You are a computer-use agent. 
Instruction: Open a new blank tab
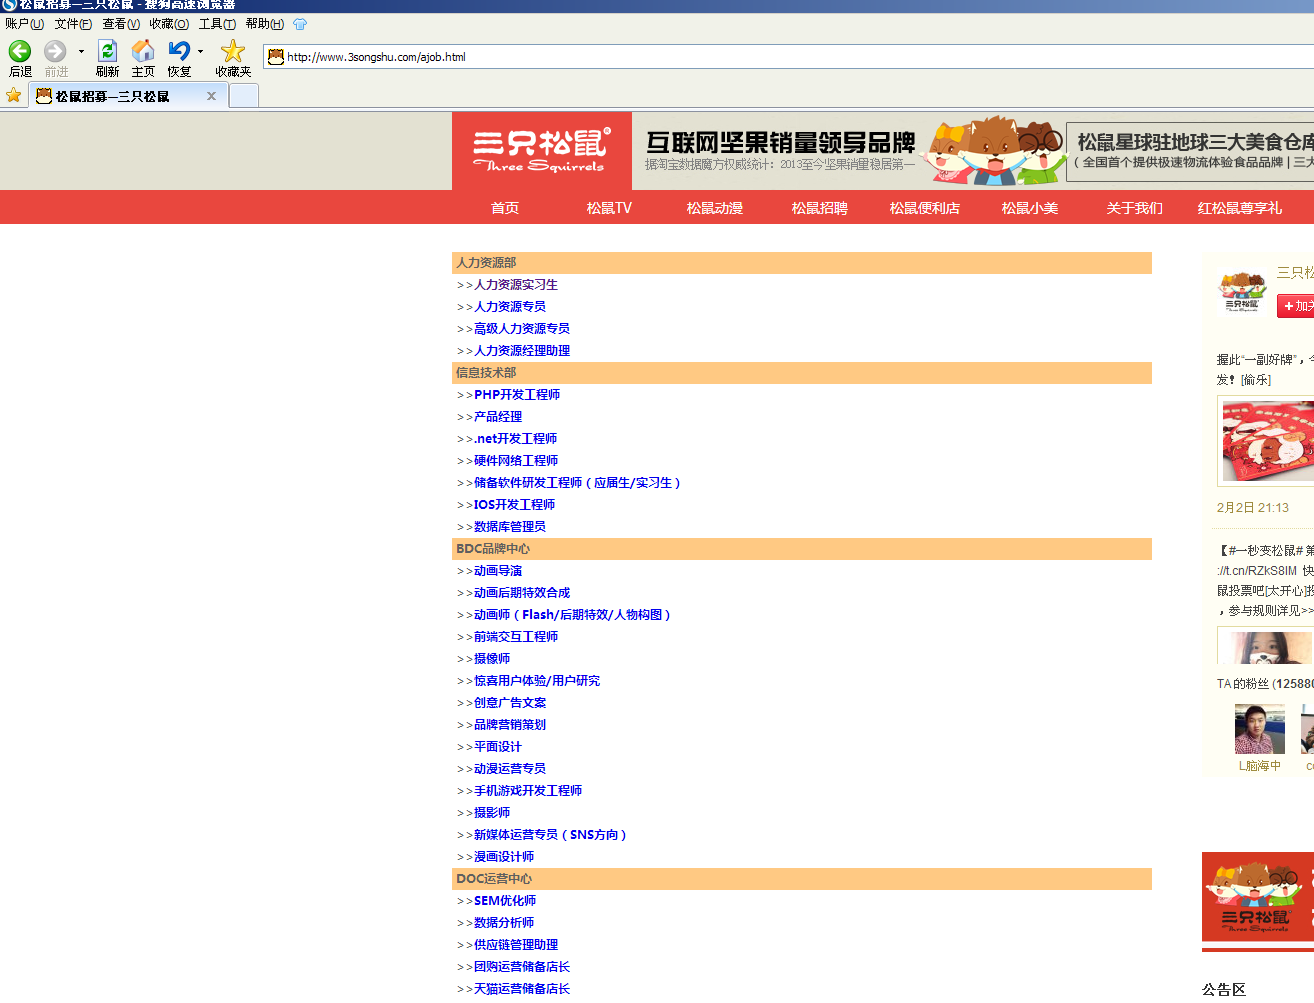point(244,95)
